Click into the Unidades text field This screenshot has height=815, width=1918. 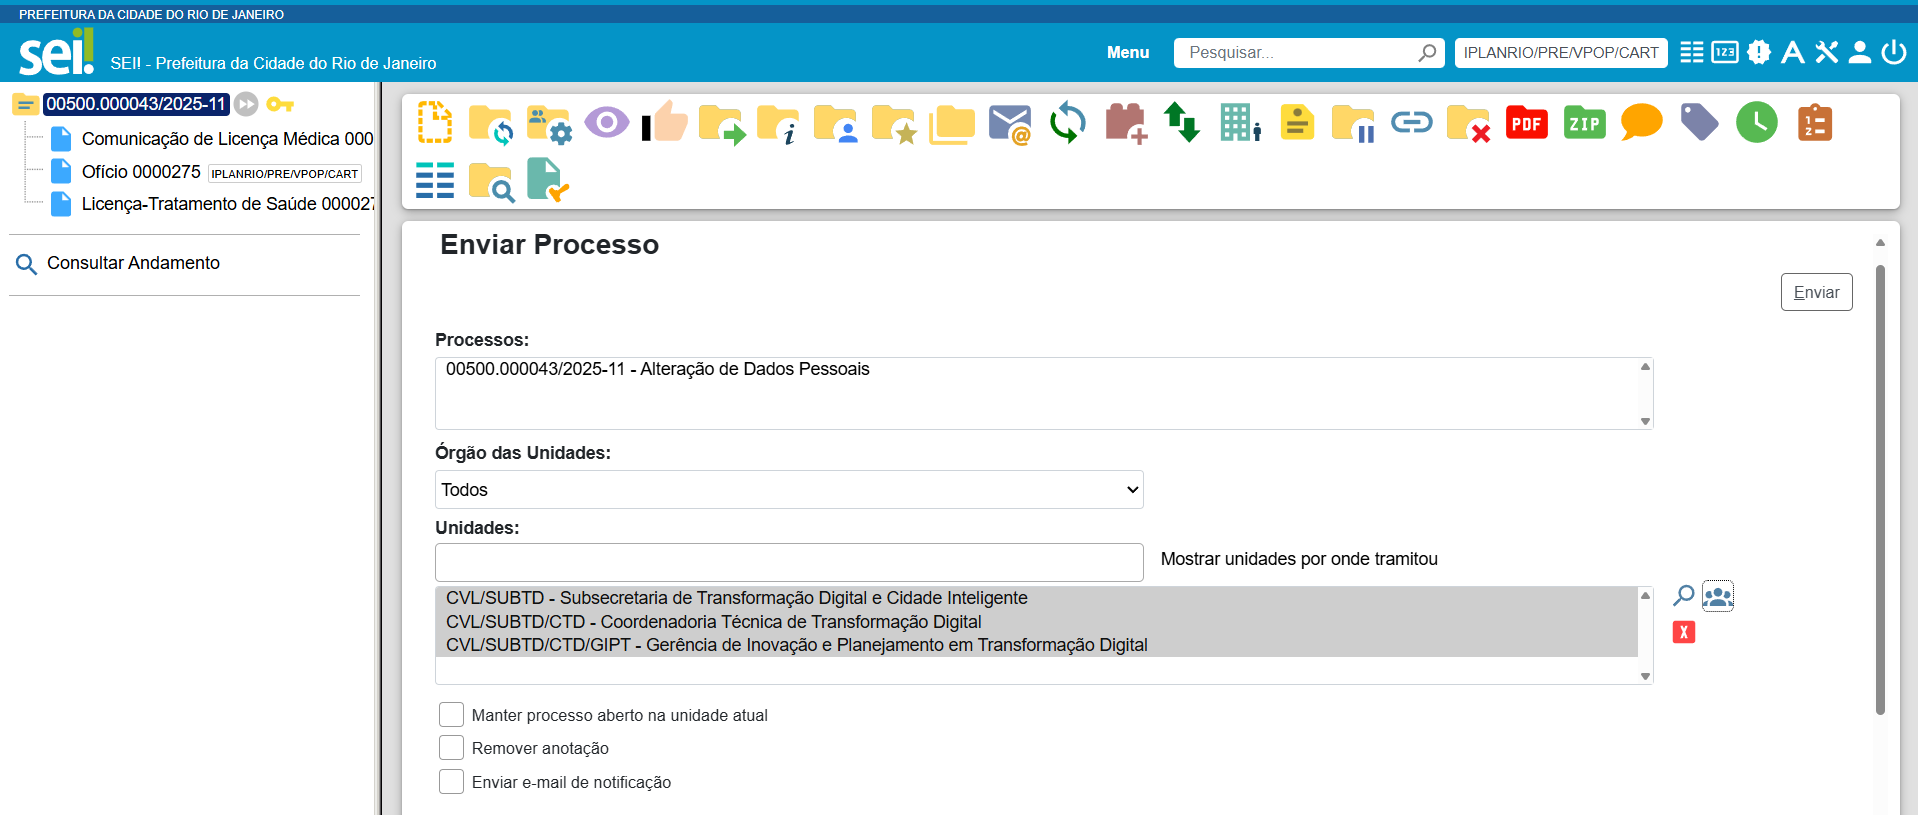coord(789,562)
